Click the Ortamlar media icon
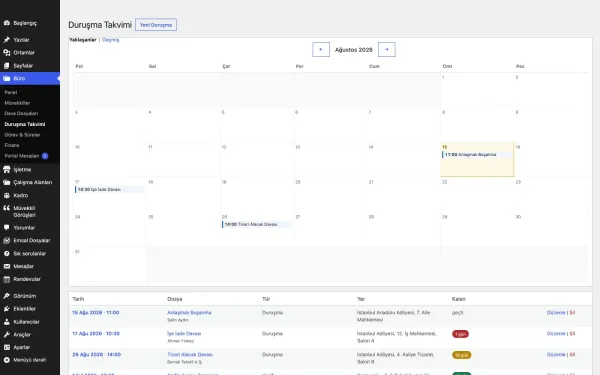Viewport: 600px width, 375px height. click(x=7, y=53)
